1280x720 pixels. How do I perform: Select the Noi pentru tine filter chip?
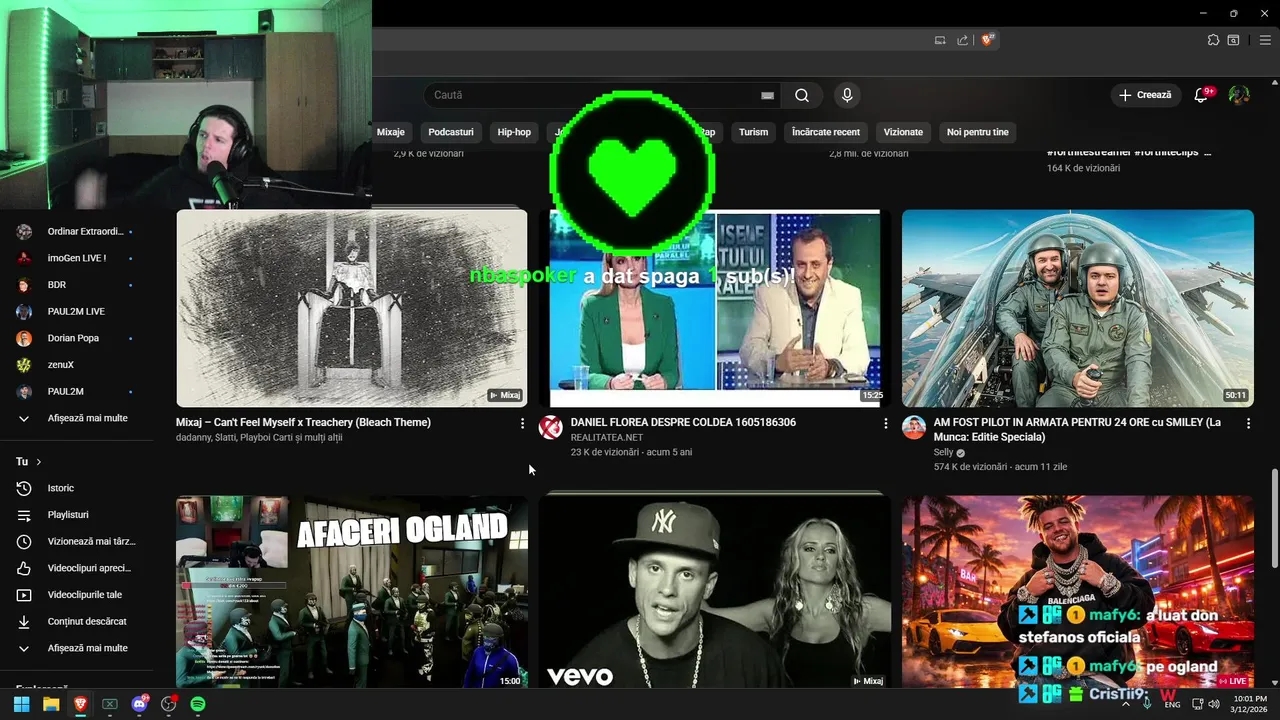pyautogui.click(x=978, y=132)
